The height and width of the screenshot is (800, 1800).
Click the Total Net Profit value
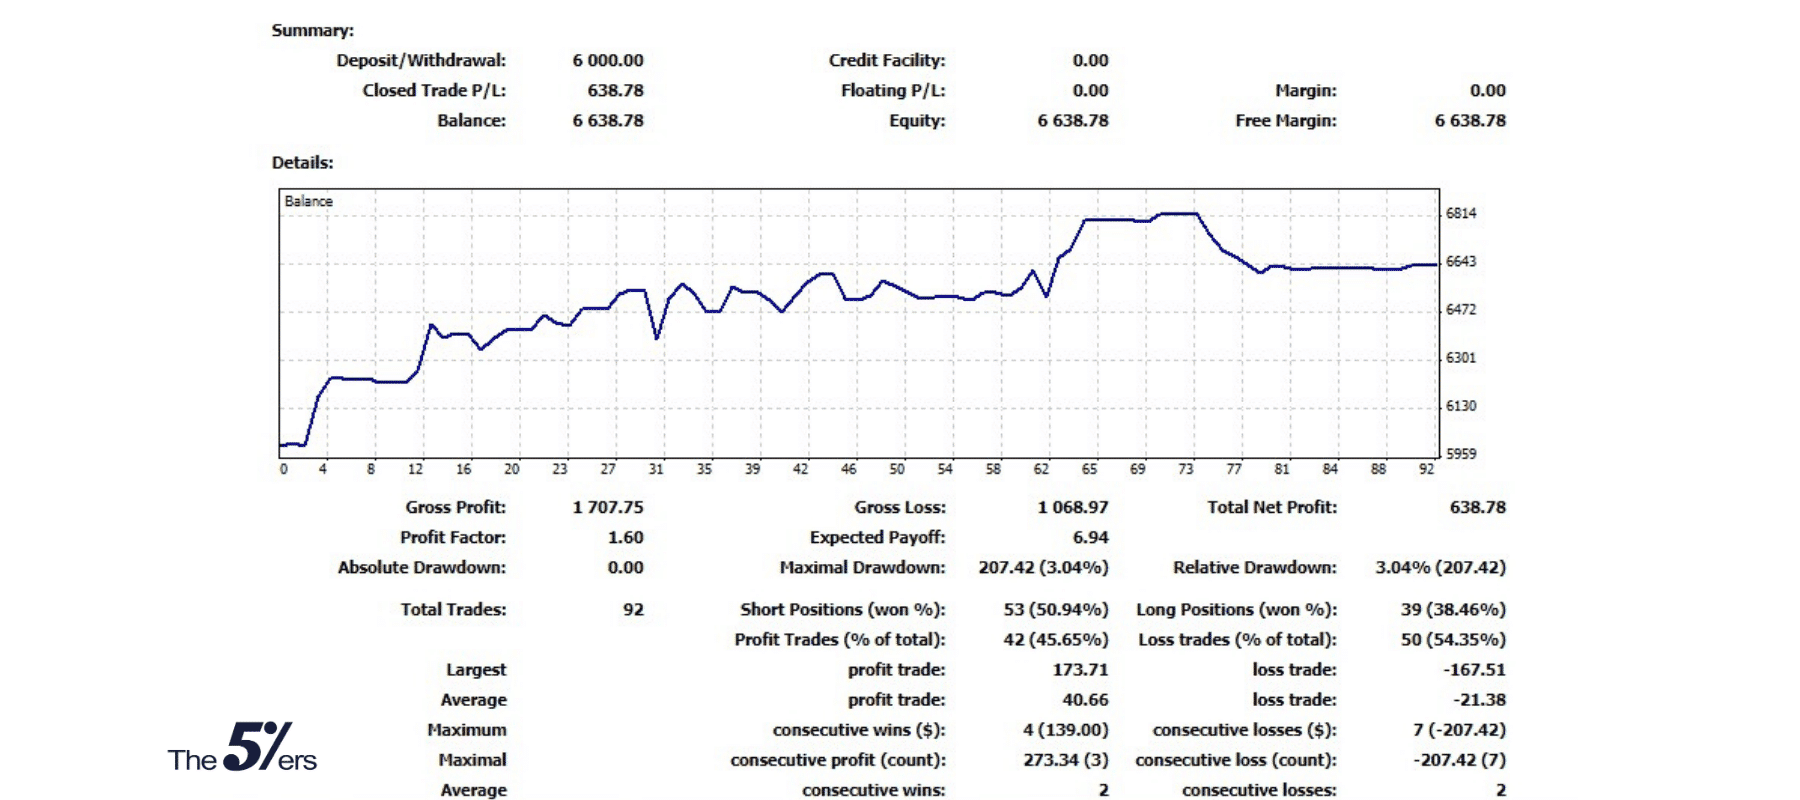point(1477,507)
